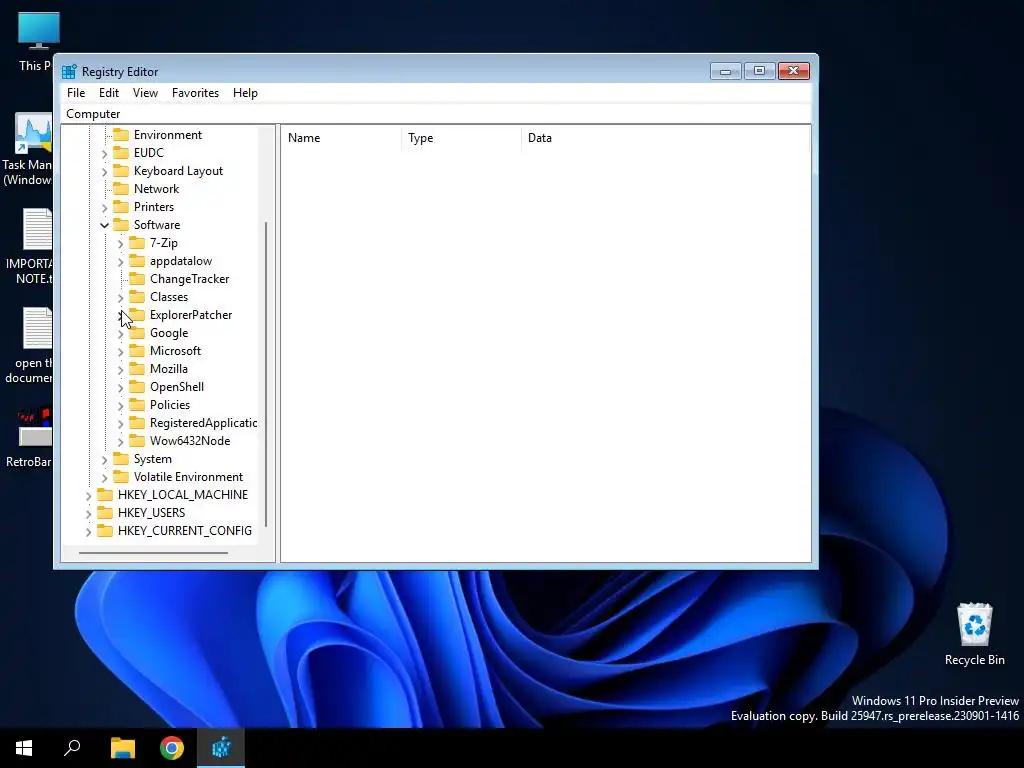Screen dimensions: 1024x768
Task: Expand the Volatile Environment key
Action: pyautogui.click(x=104, y=478)
